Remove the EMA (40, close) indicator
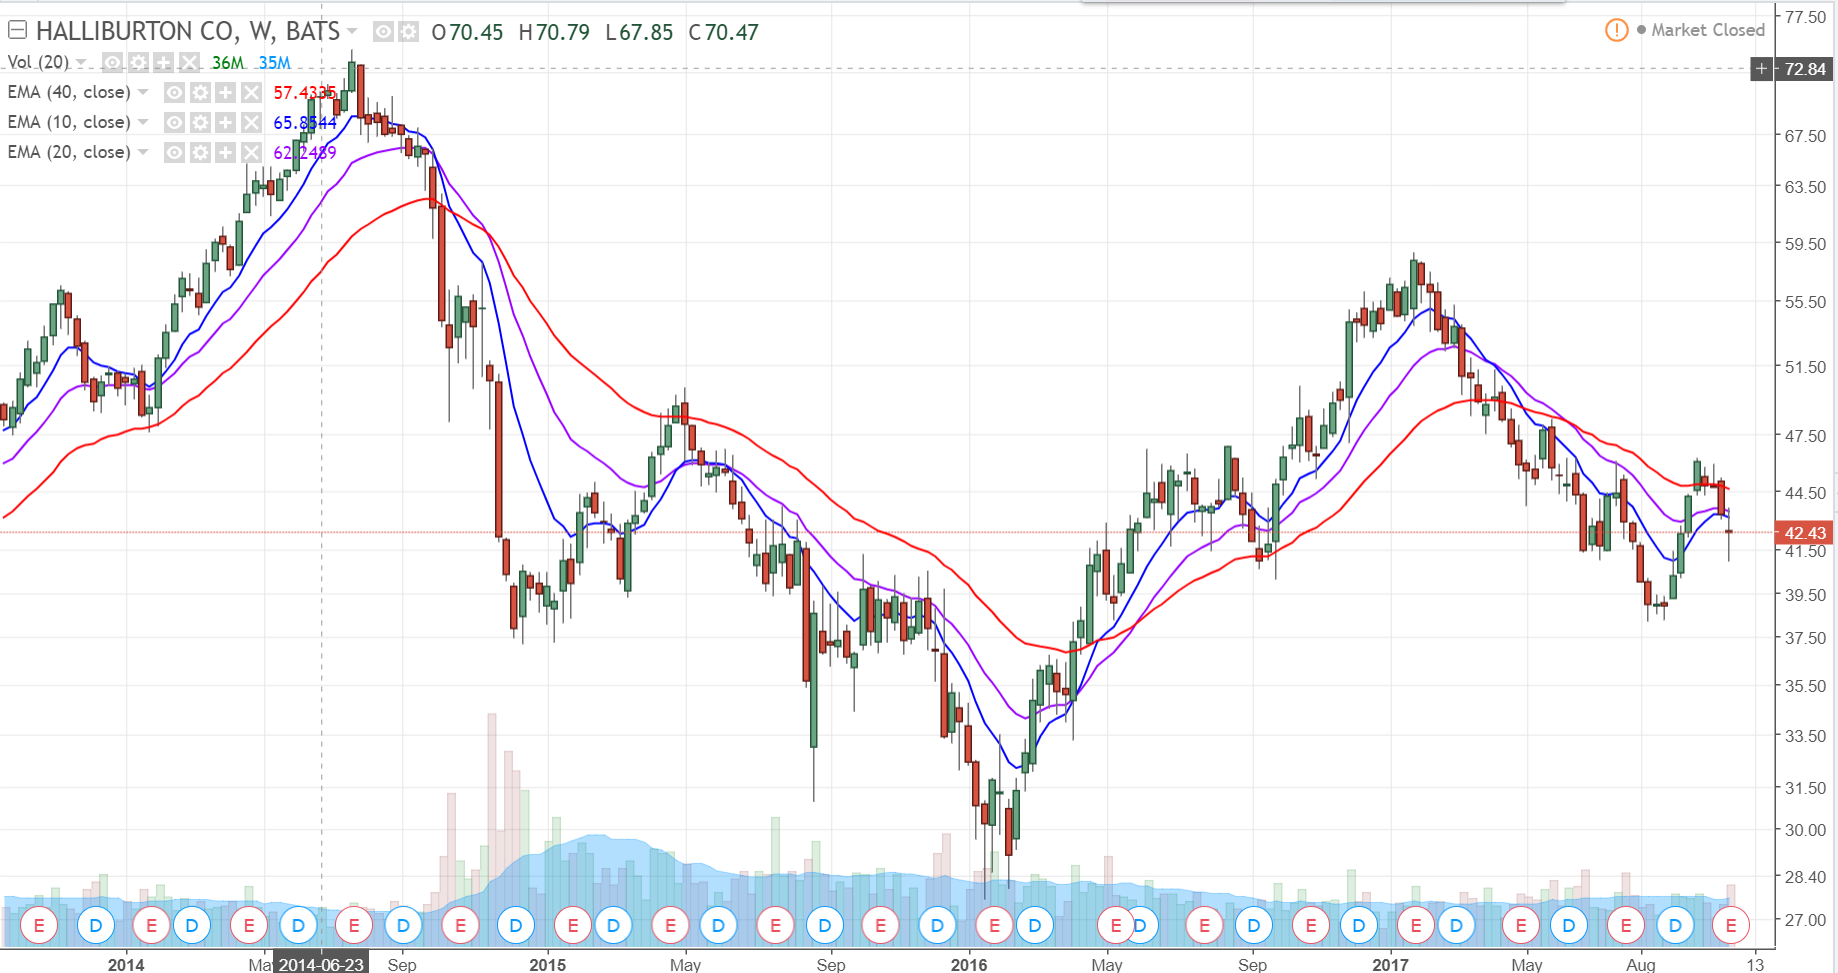The width and height of the screenshot is (1838, 973). coord(251,93)
